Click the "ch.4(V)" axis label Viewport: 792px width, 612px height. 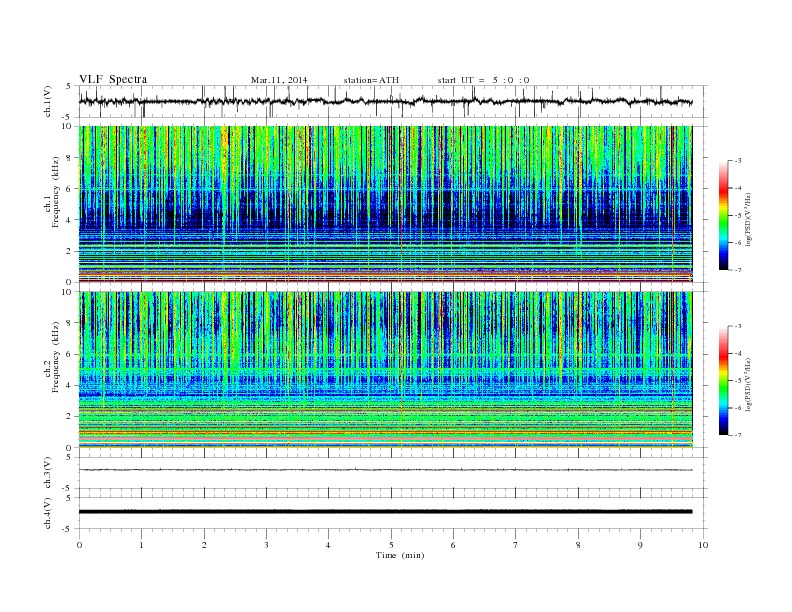point(48,513)
